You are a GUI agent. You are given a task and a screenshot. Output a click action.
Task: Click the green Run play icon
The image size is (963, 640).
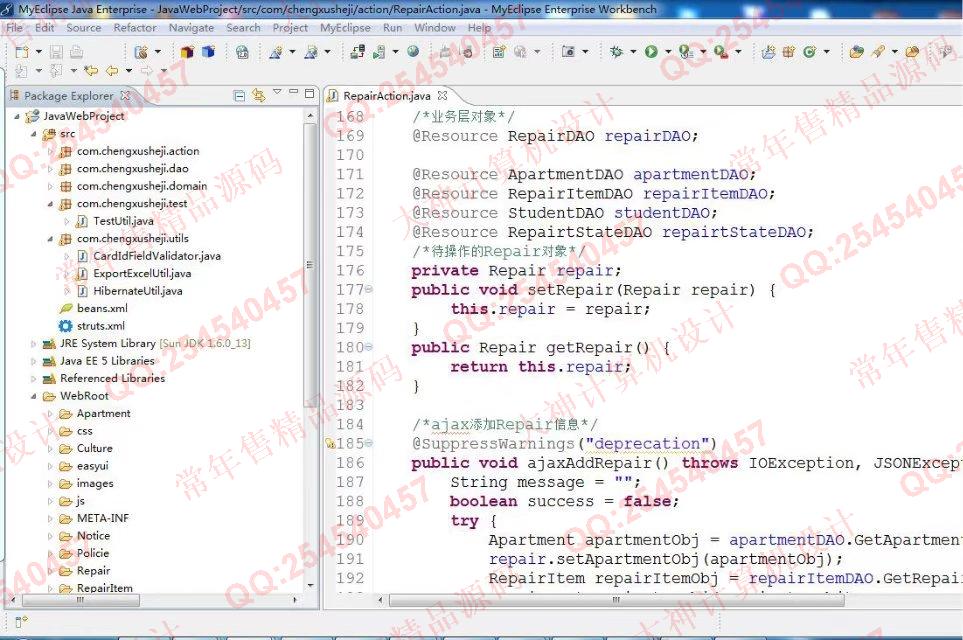651,52
